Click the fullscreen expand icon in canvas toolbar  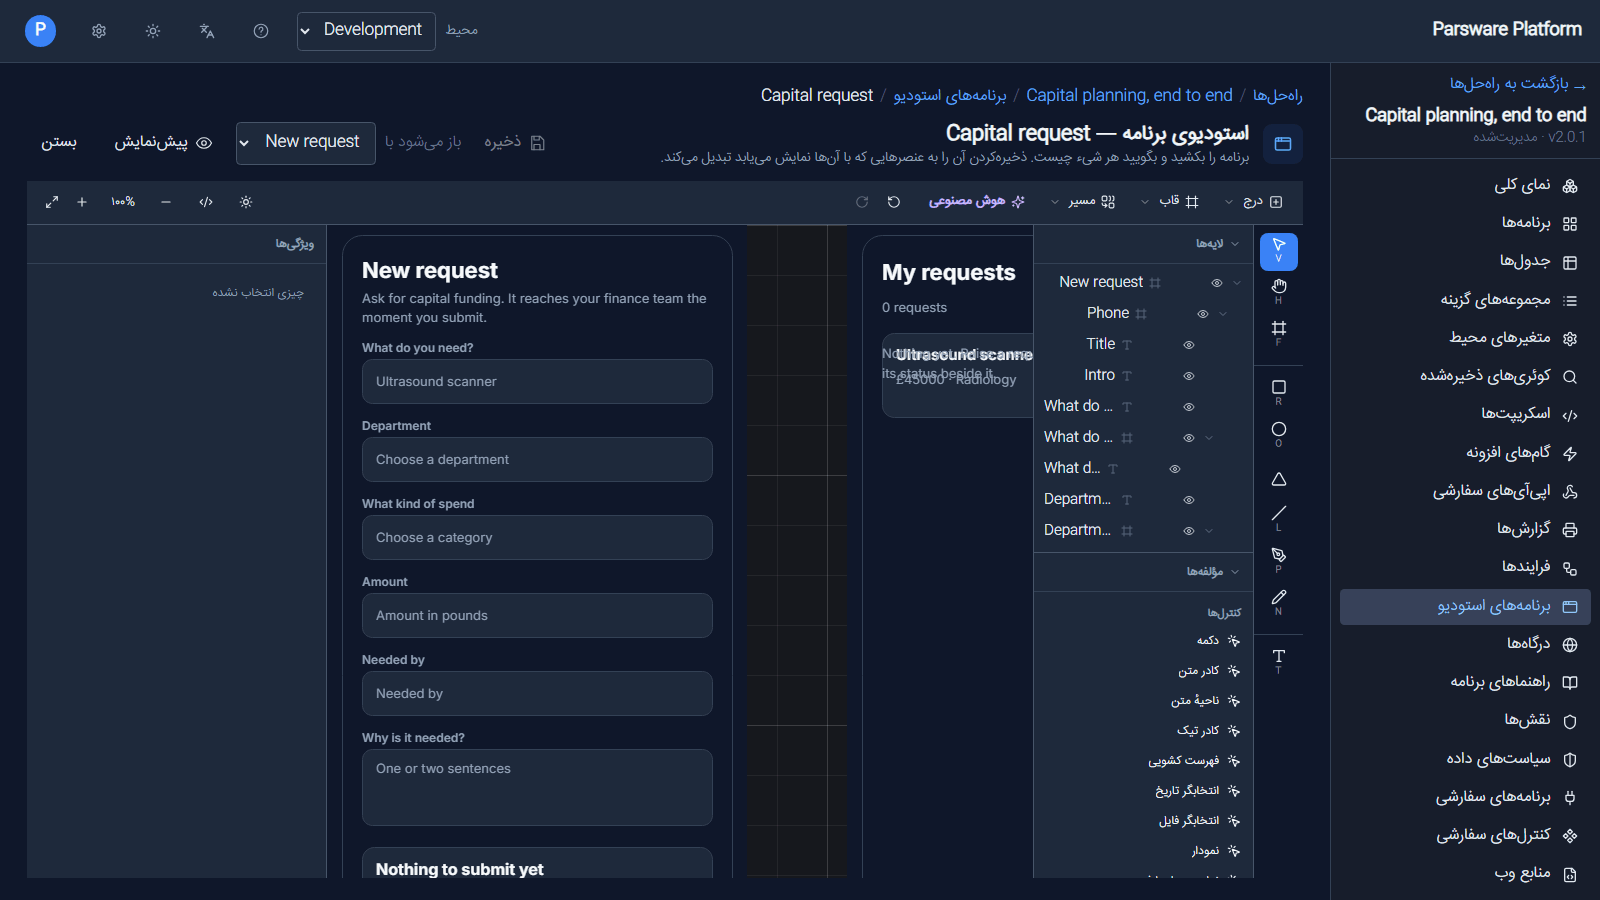coord(52,202)
